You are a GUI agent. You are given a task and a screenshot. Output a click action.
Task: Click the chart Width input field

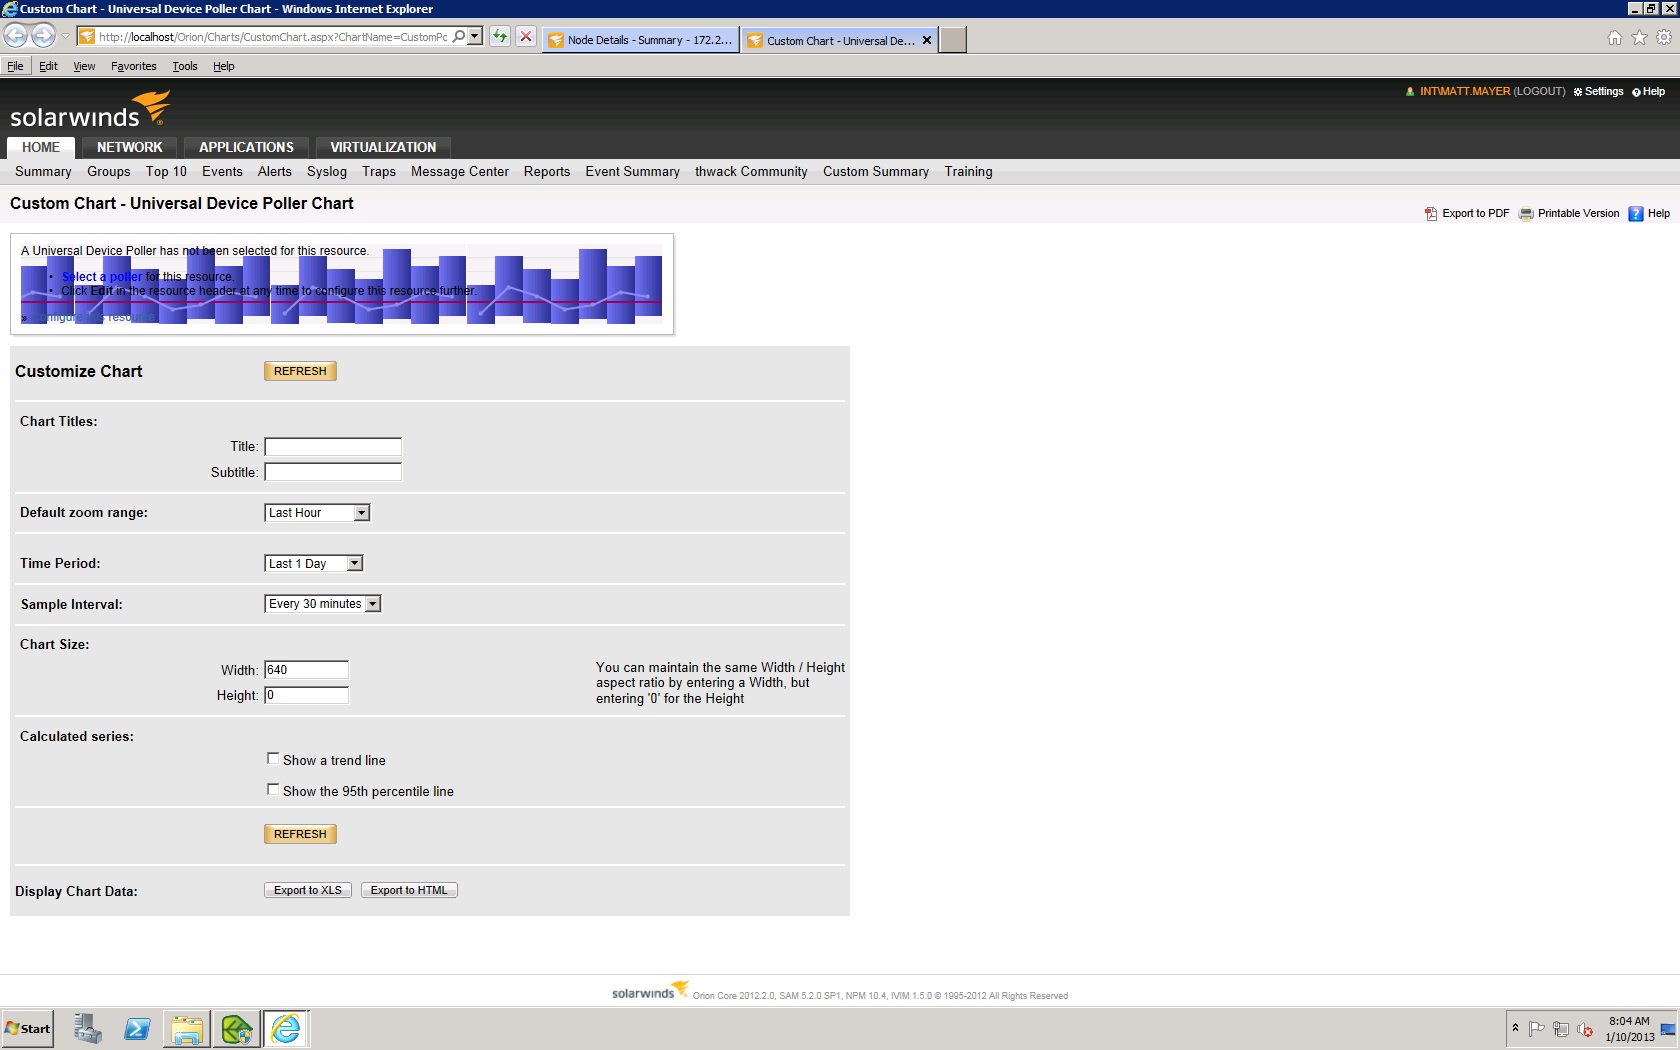[x=306, y=670]
